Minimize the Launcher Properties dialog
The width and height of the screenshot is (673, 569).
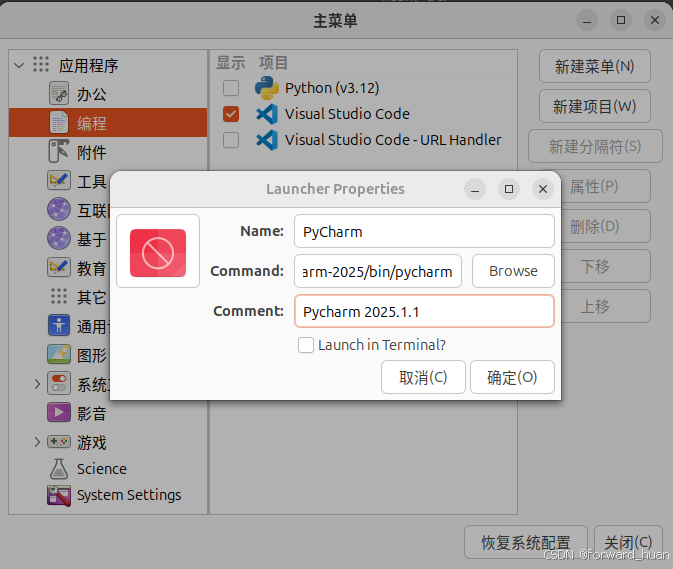(x=475, y=189)
